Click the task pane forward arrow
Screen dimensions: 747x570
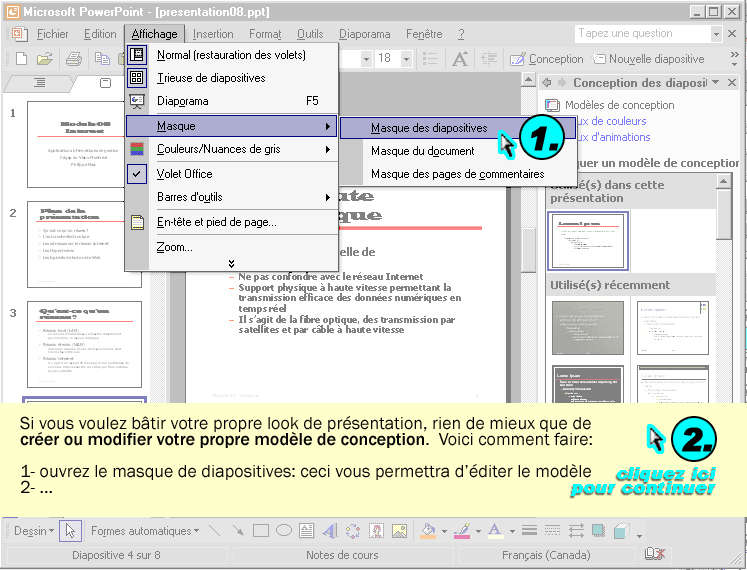coord(562,82)
